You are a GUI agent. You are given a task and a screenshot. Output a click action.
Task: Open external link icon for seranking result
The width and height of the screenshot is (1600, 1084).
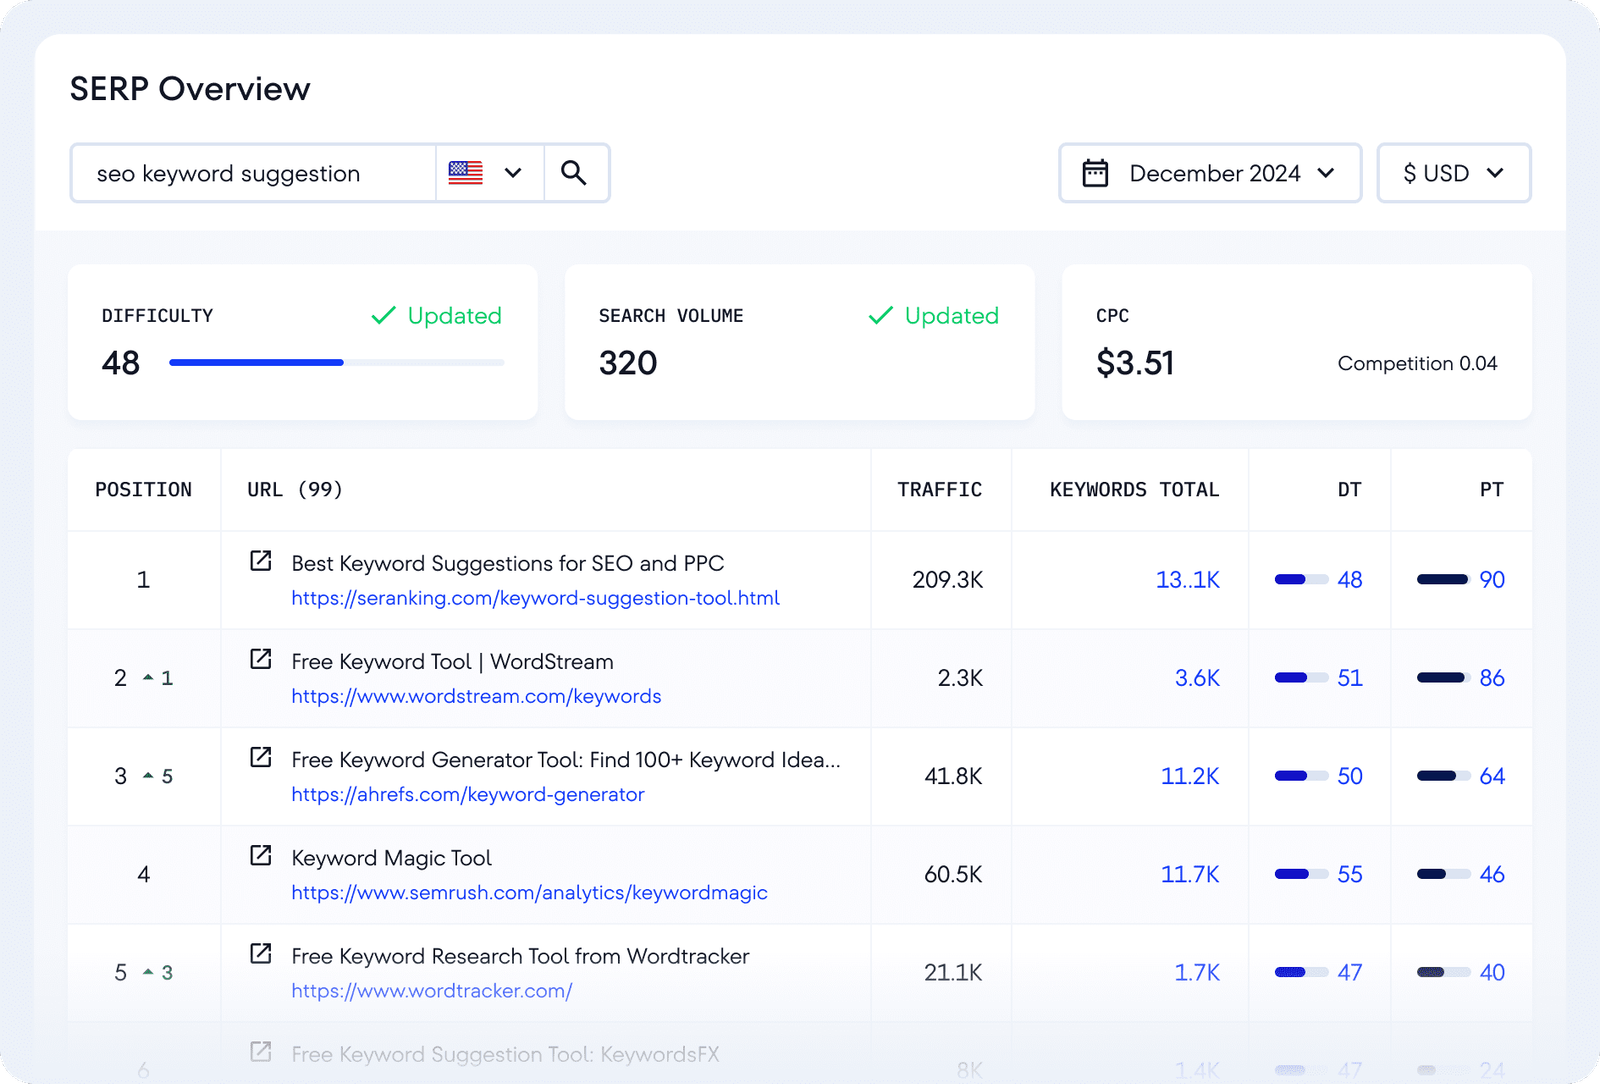(261, 561)
